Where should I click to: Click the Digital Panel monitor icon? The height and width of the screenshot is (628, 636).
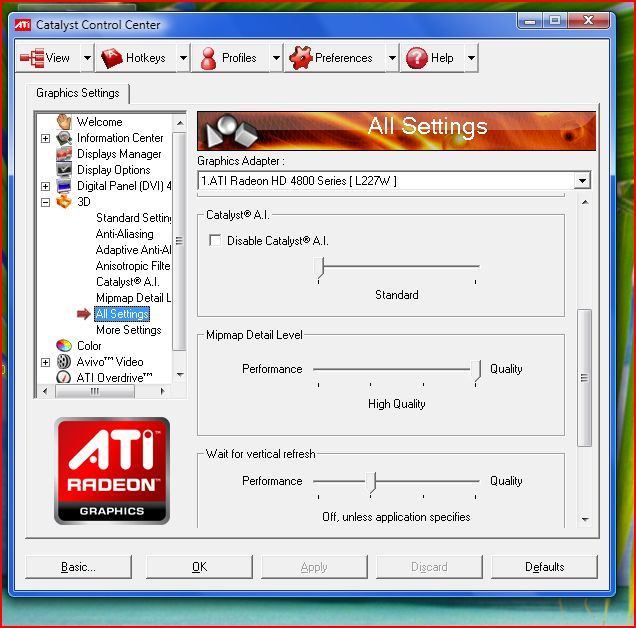(64, 186)
